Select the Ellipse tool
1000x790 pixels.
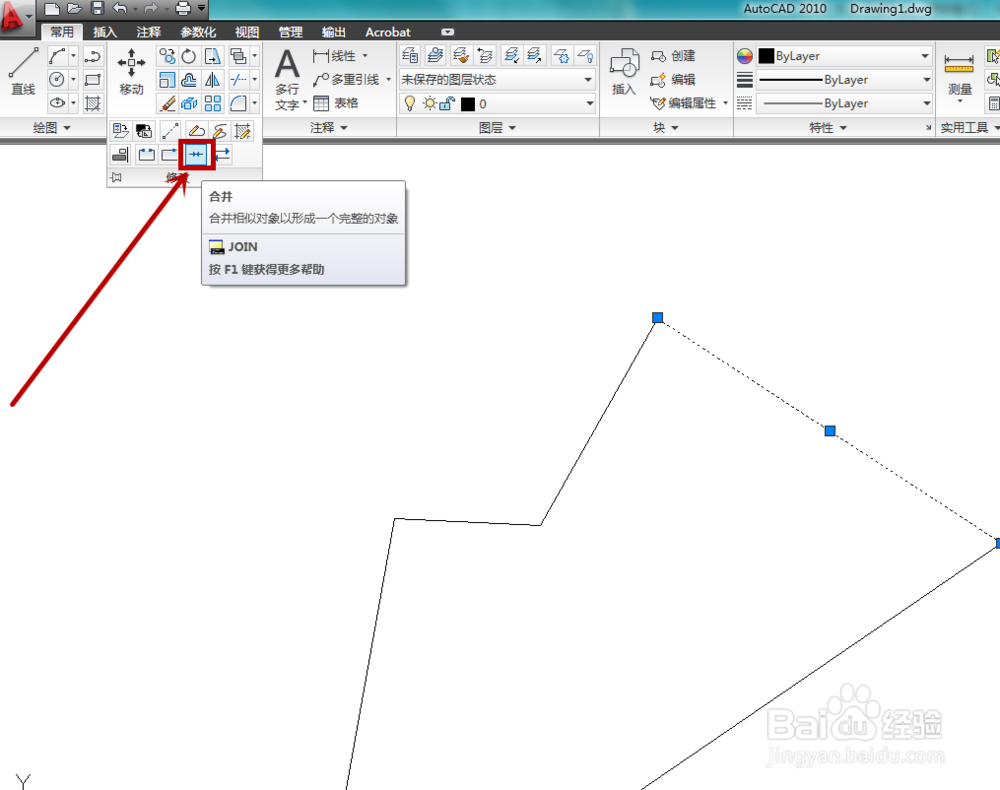57,103
